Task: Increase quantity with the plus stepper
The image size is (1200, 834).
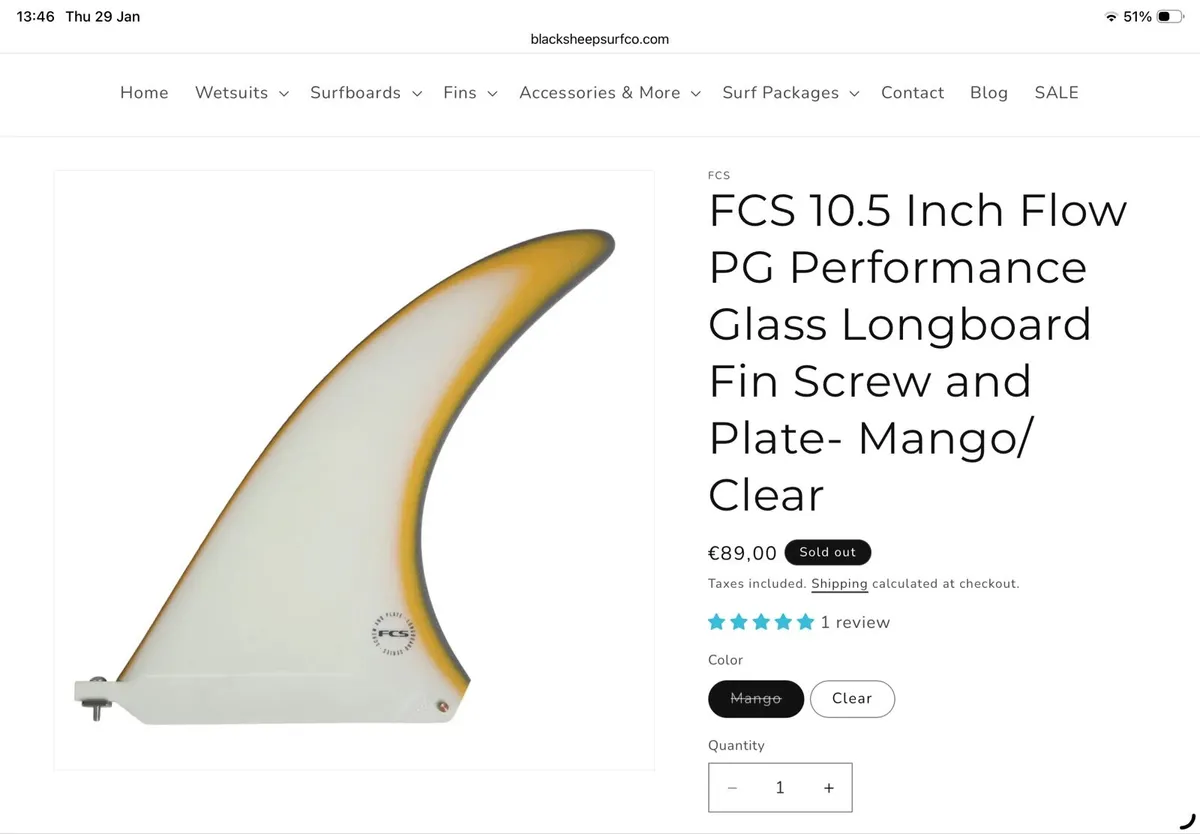Action: [828, 787]
